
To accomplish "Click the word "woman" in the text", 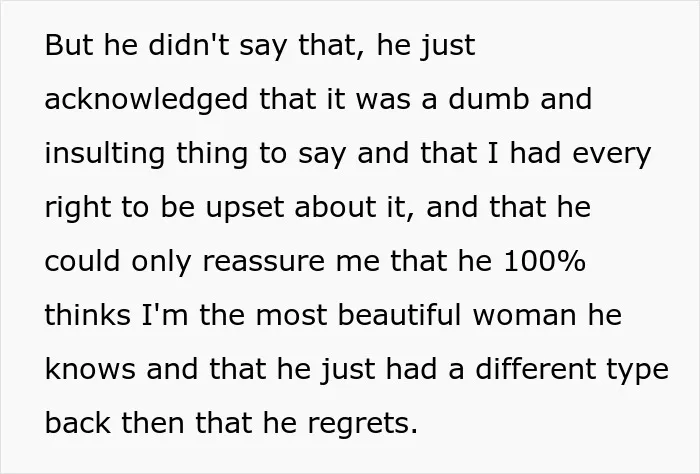I will point(525,316).
